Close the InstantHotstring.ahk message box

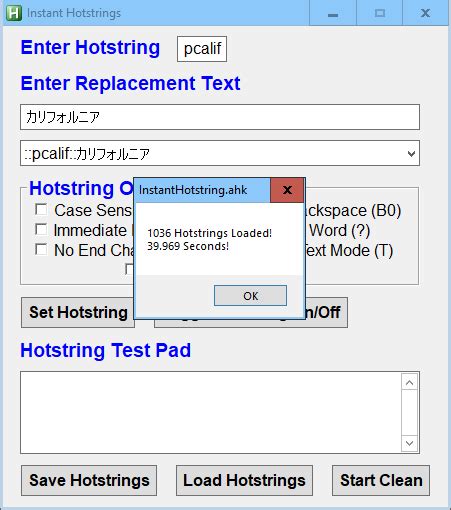tap(287, 190)
